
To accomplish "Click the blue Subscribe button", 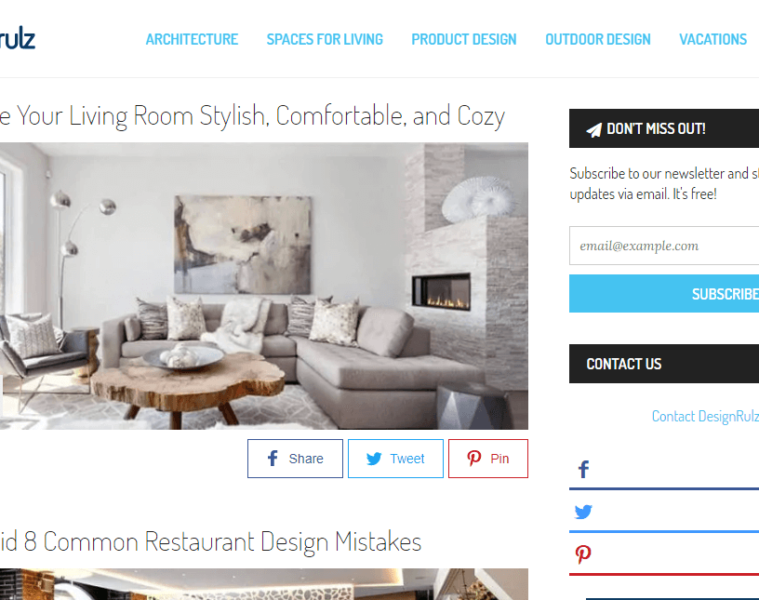I will (664, 294).
